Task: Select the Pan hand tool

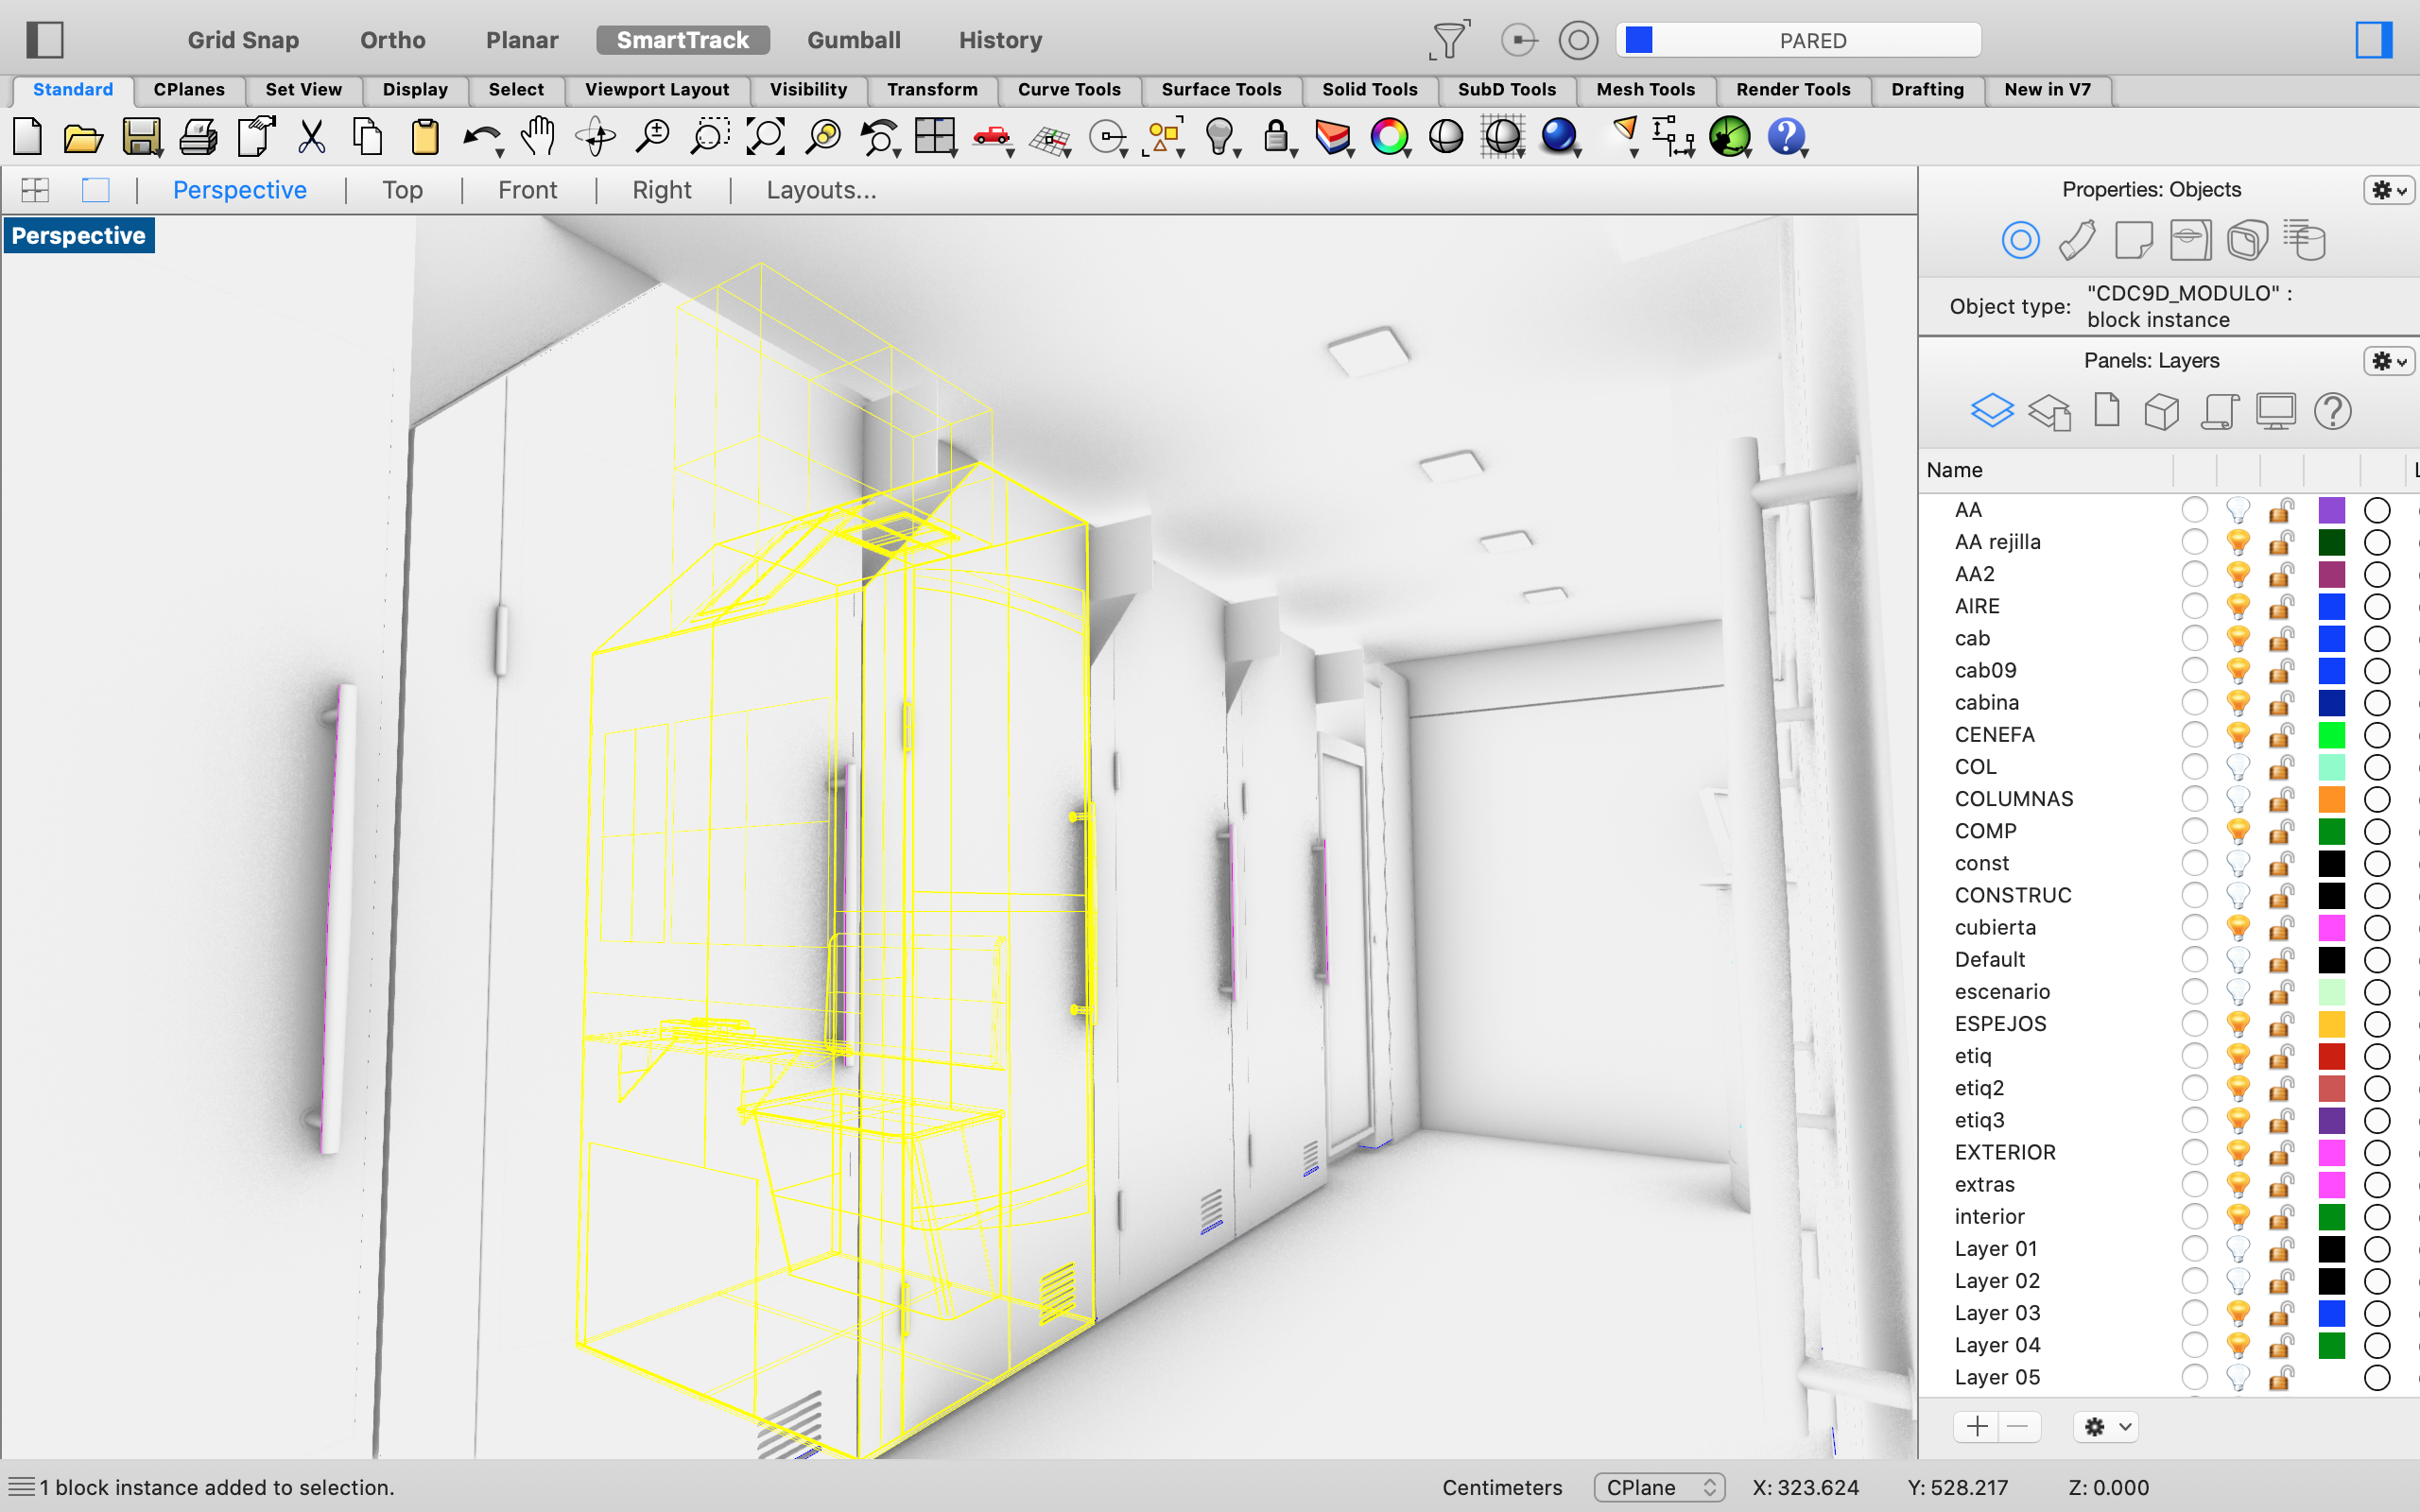Action: [538, 137]
